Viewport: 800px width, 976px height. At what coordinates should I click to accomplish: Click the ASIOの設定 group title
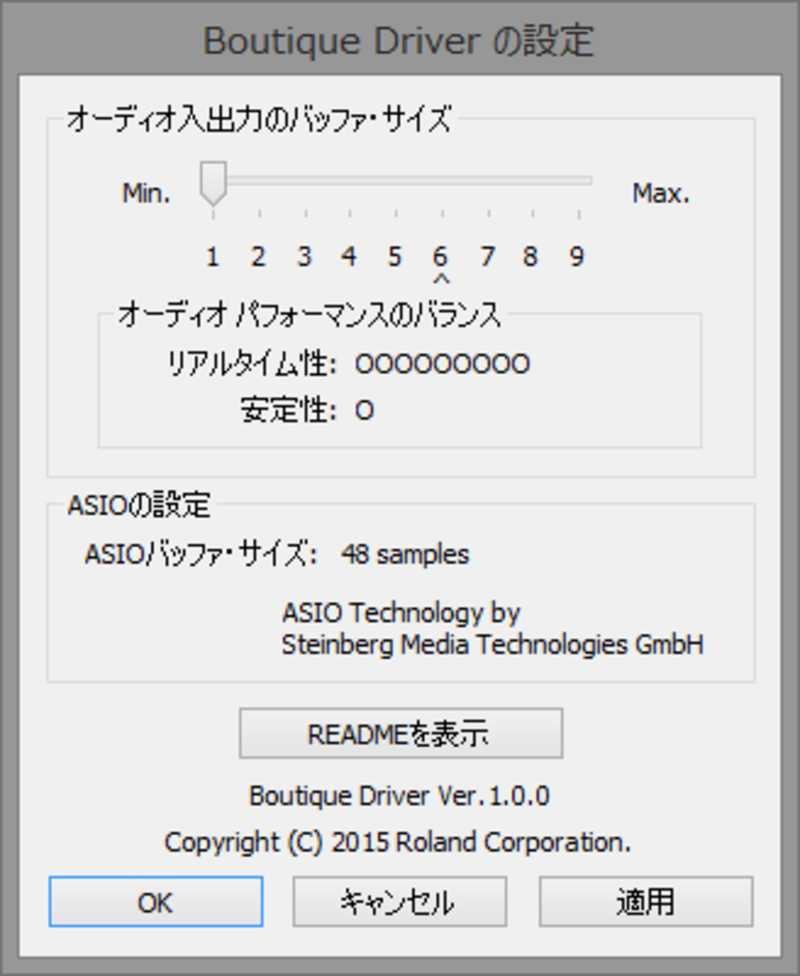(x=139, y=505)
